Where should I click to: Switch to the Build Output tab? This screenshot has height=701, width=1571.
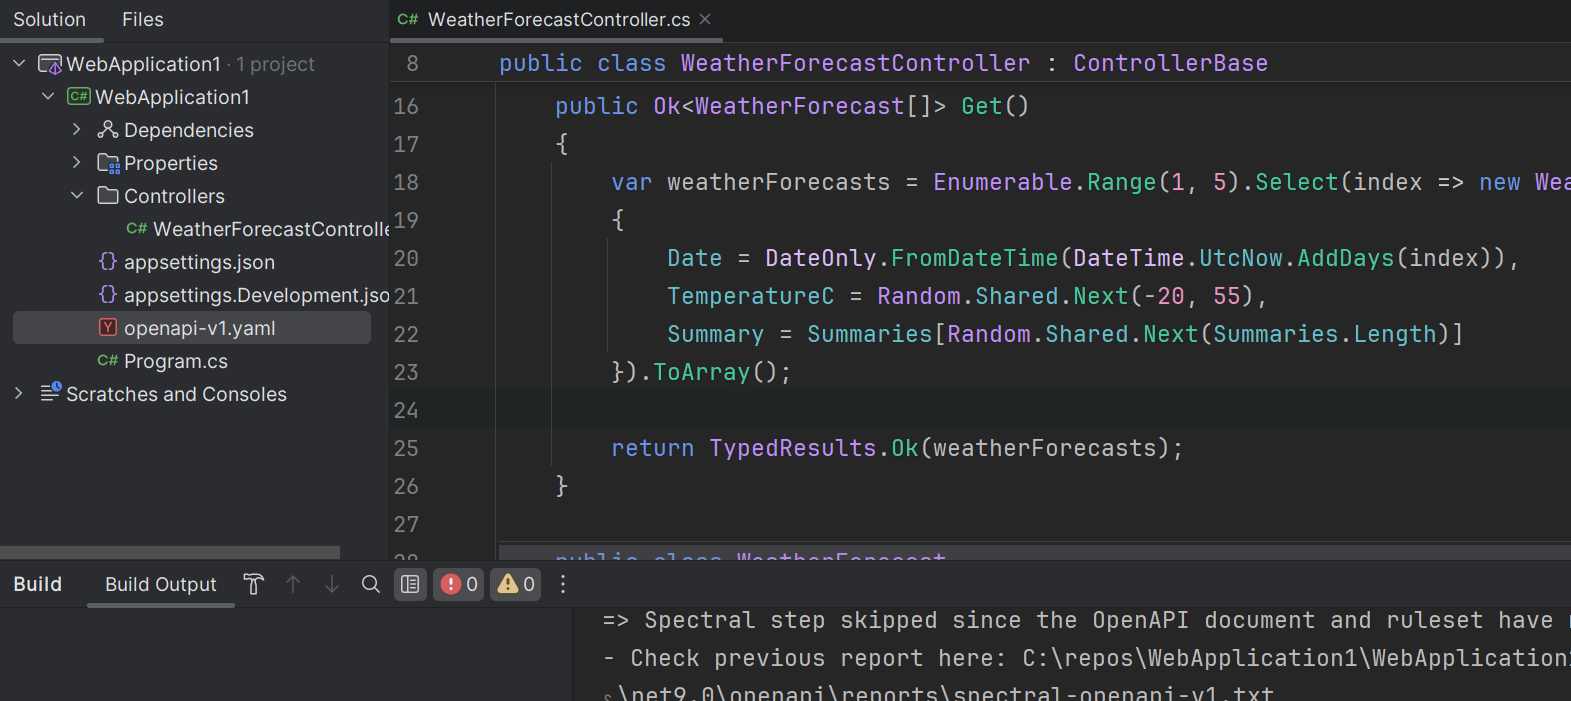pos(161,584)
